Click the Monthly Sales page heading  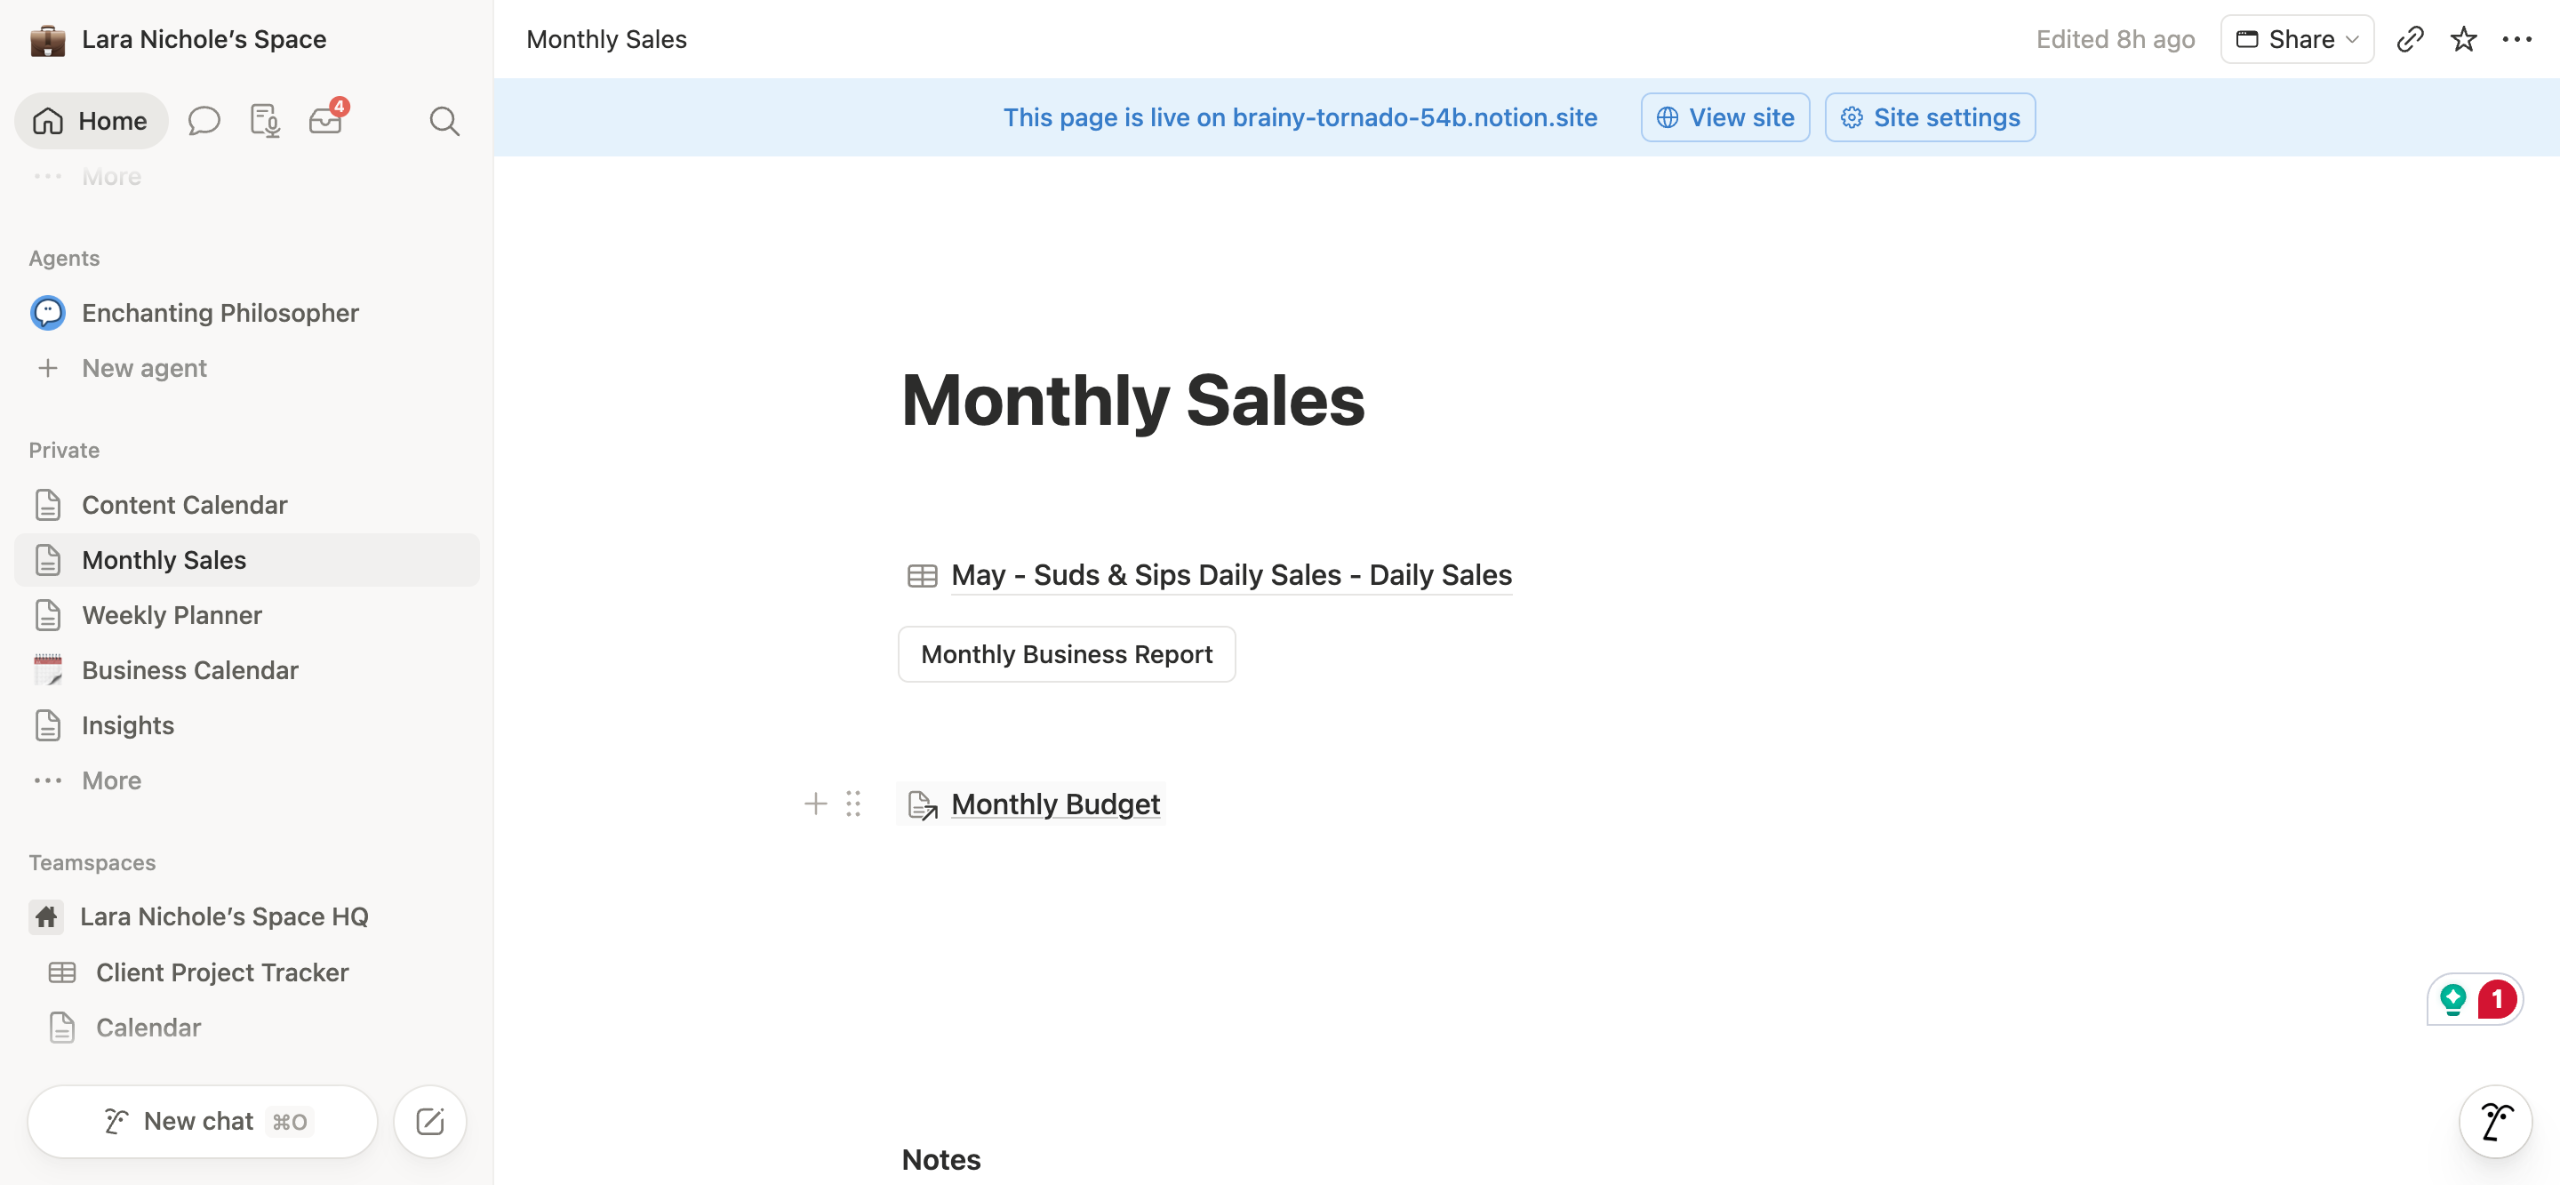pos(1133,400)
